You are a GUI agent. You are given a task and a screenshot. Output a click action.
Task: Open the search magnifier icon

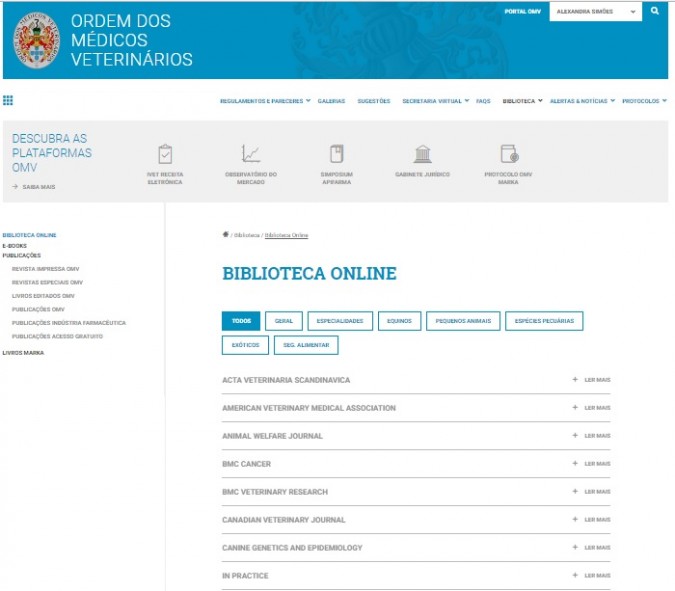point(655,11)
